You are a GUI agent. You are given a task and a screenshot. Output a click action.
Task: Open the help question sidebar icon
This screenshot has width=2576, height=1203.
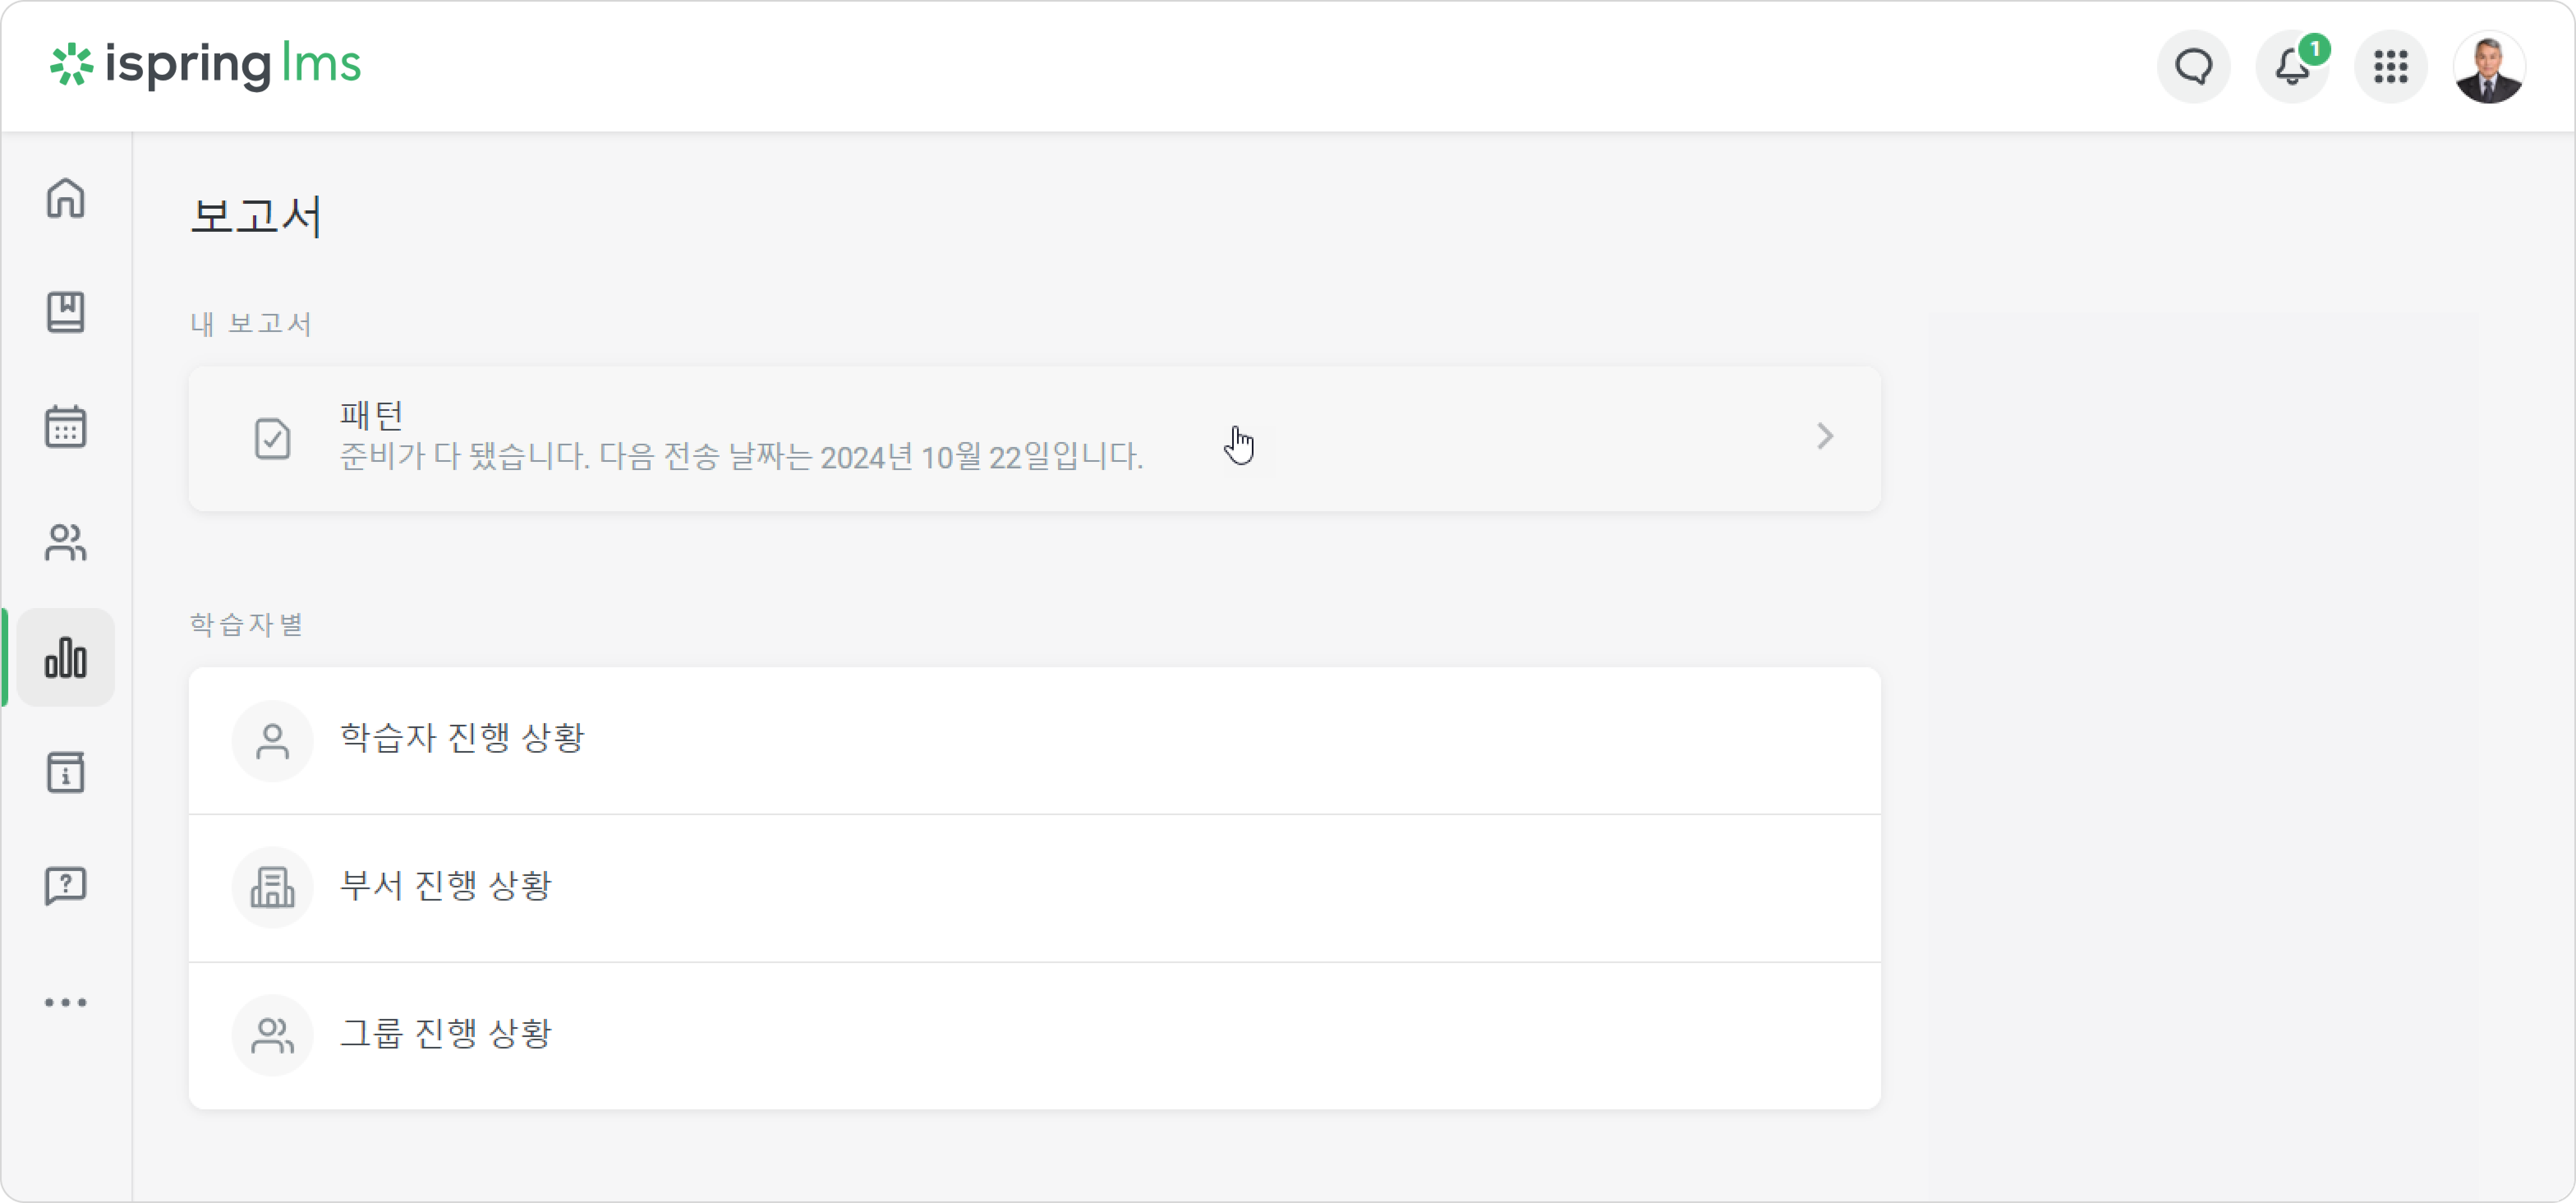(x=66, y=886)
